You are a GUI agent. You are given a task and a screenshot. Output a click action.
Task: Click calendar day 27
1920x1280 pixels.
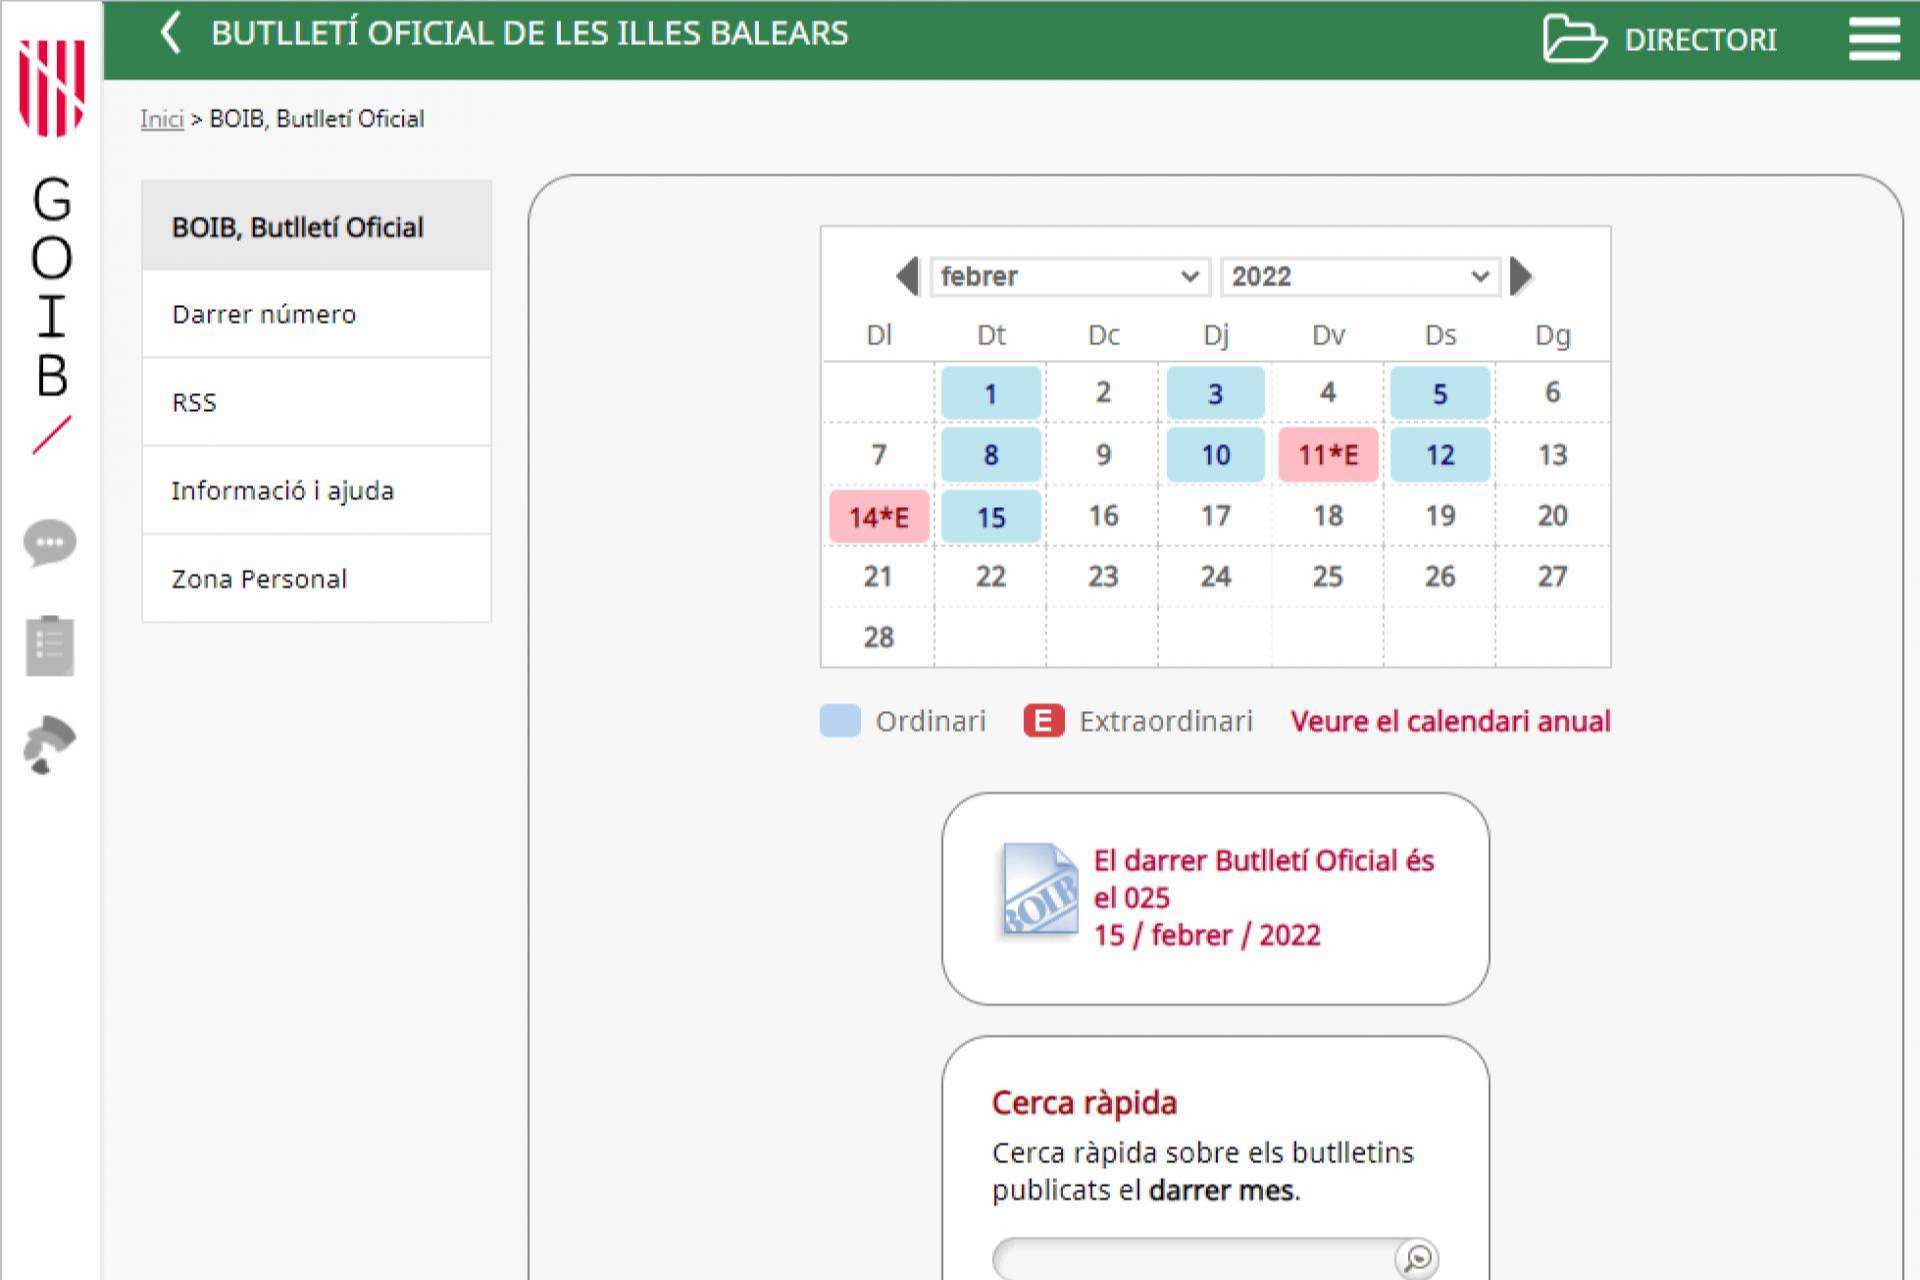1552,577
